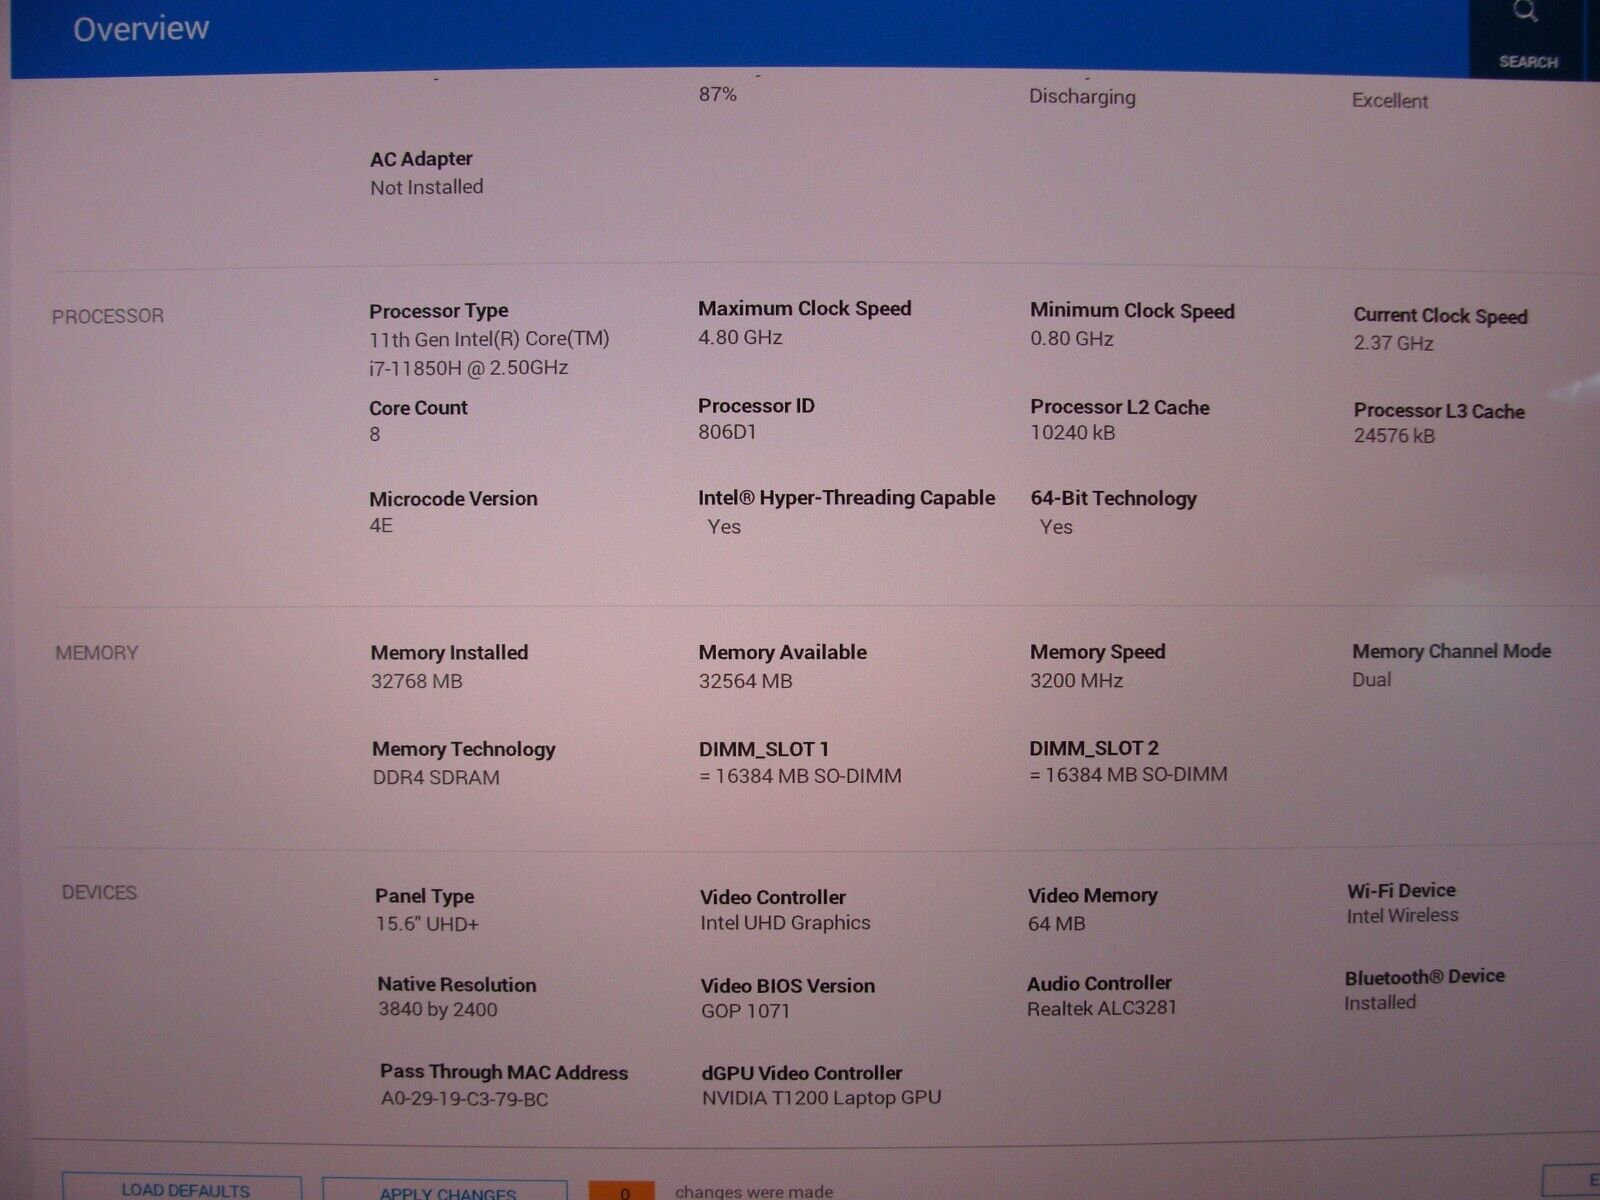Select the PROCESSOR section label
1600x1200 pixels.
pyautogui.click(x=108, y=316)
